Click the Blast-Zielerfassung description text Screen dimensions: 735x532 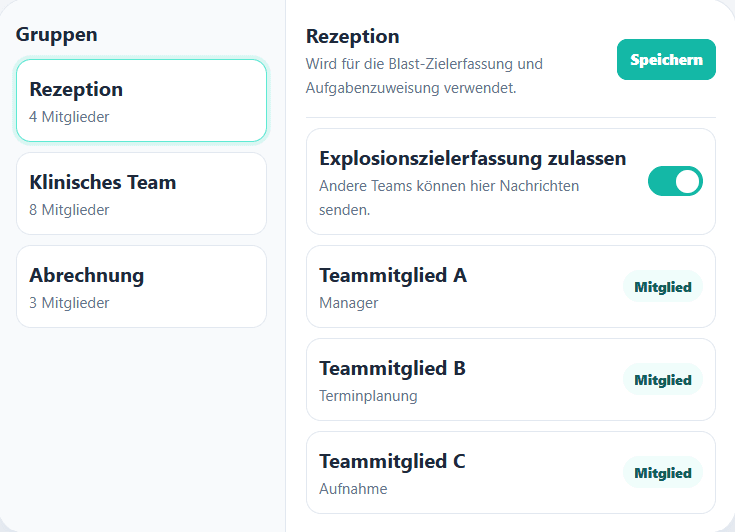[x=424, y=76]
